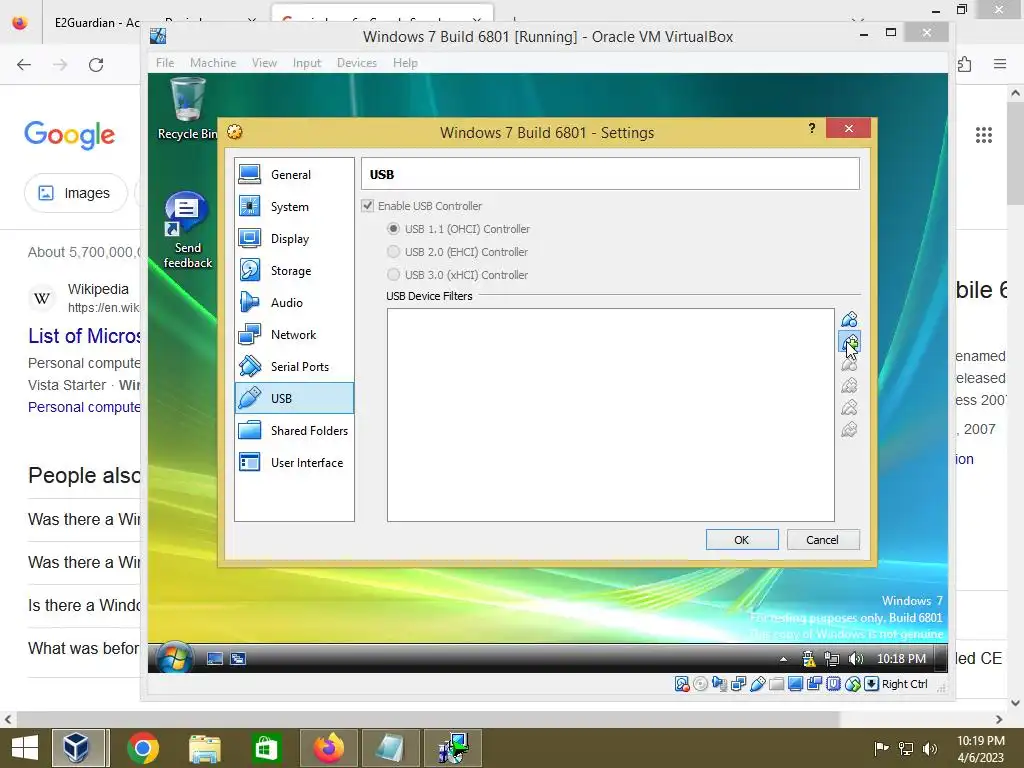This screenshot has width=1024, height=768.
Task: Select USB 2.0 (EHCI) Controller option
Action: point(393,251)
